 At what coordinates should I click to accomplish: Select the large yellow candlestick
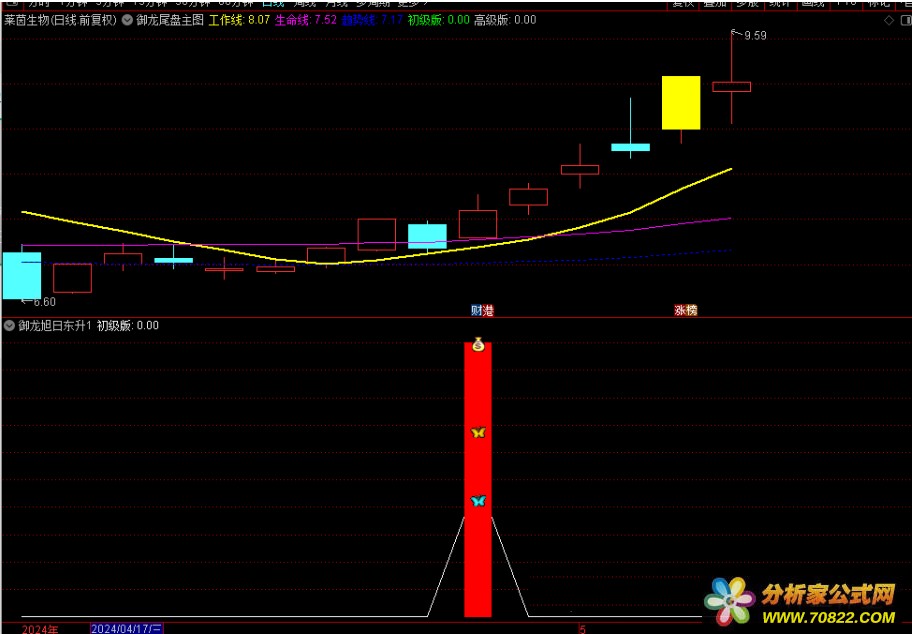681,103
